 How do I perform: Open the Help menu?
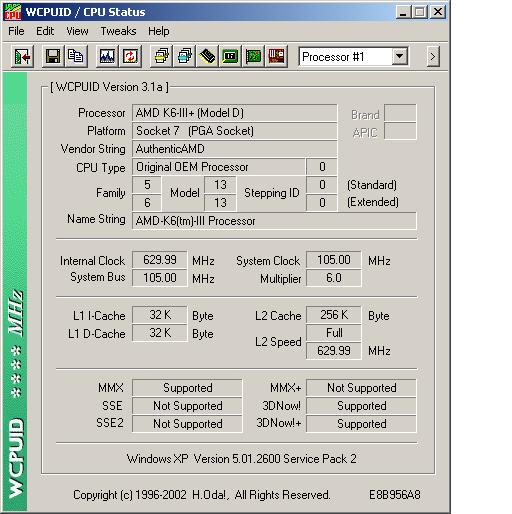pyautogui.click(x=159, y=31)
